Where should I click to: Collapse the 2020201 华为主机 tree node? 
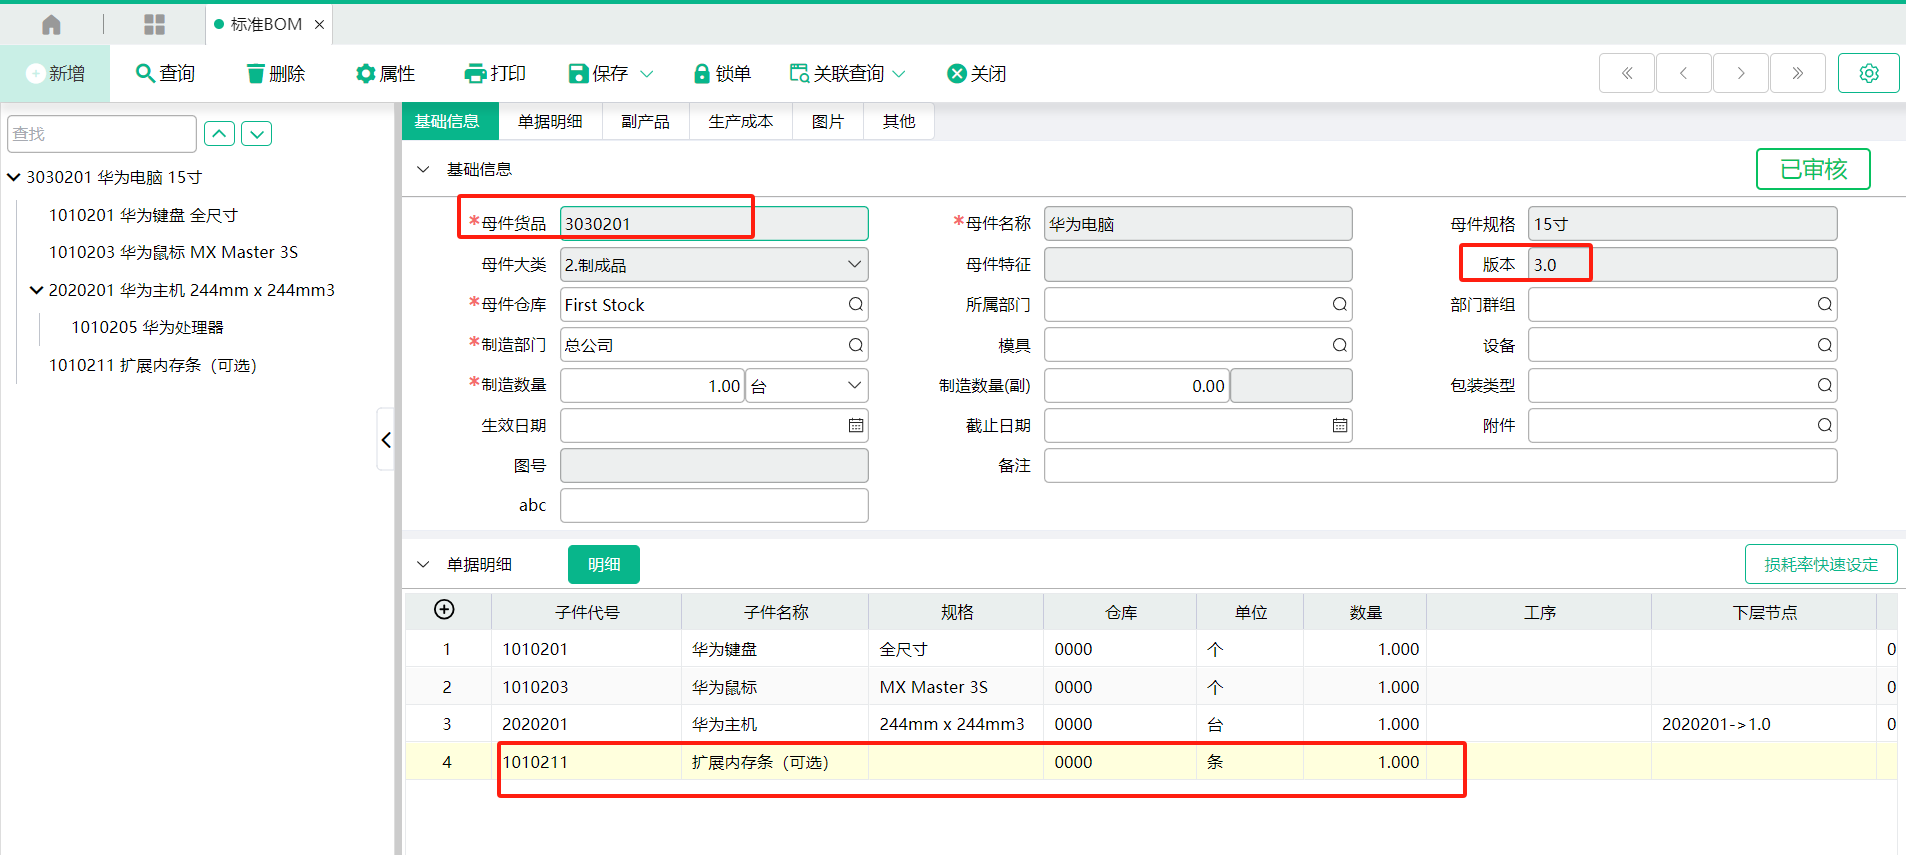(x=37, y=290)
